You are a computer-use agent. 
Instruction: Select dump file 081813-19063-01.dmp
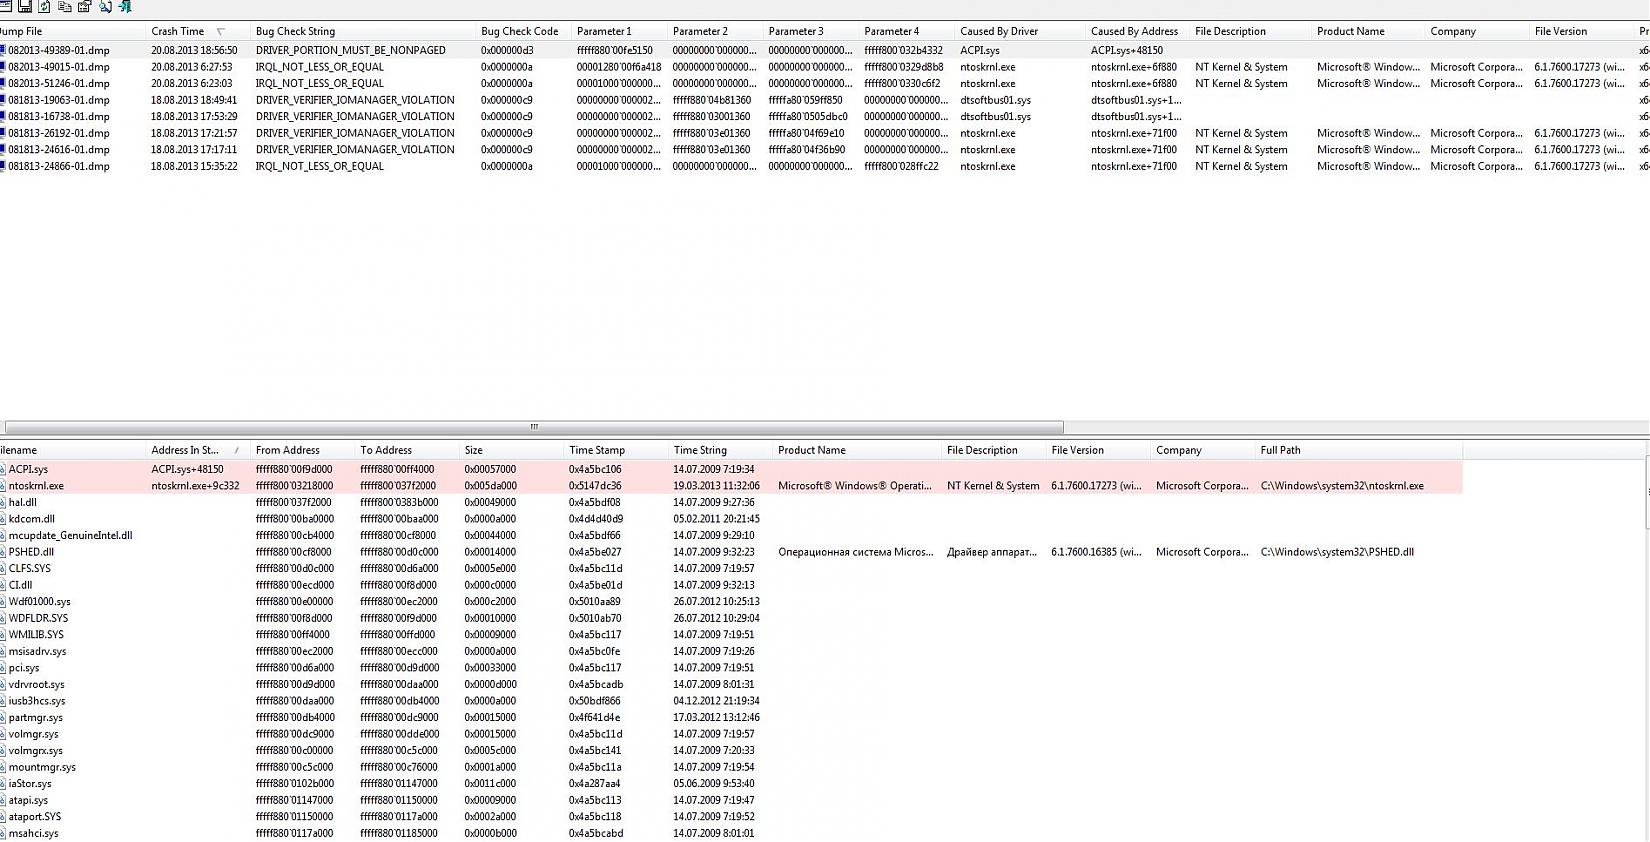[x=59, y=100]
